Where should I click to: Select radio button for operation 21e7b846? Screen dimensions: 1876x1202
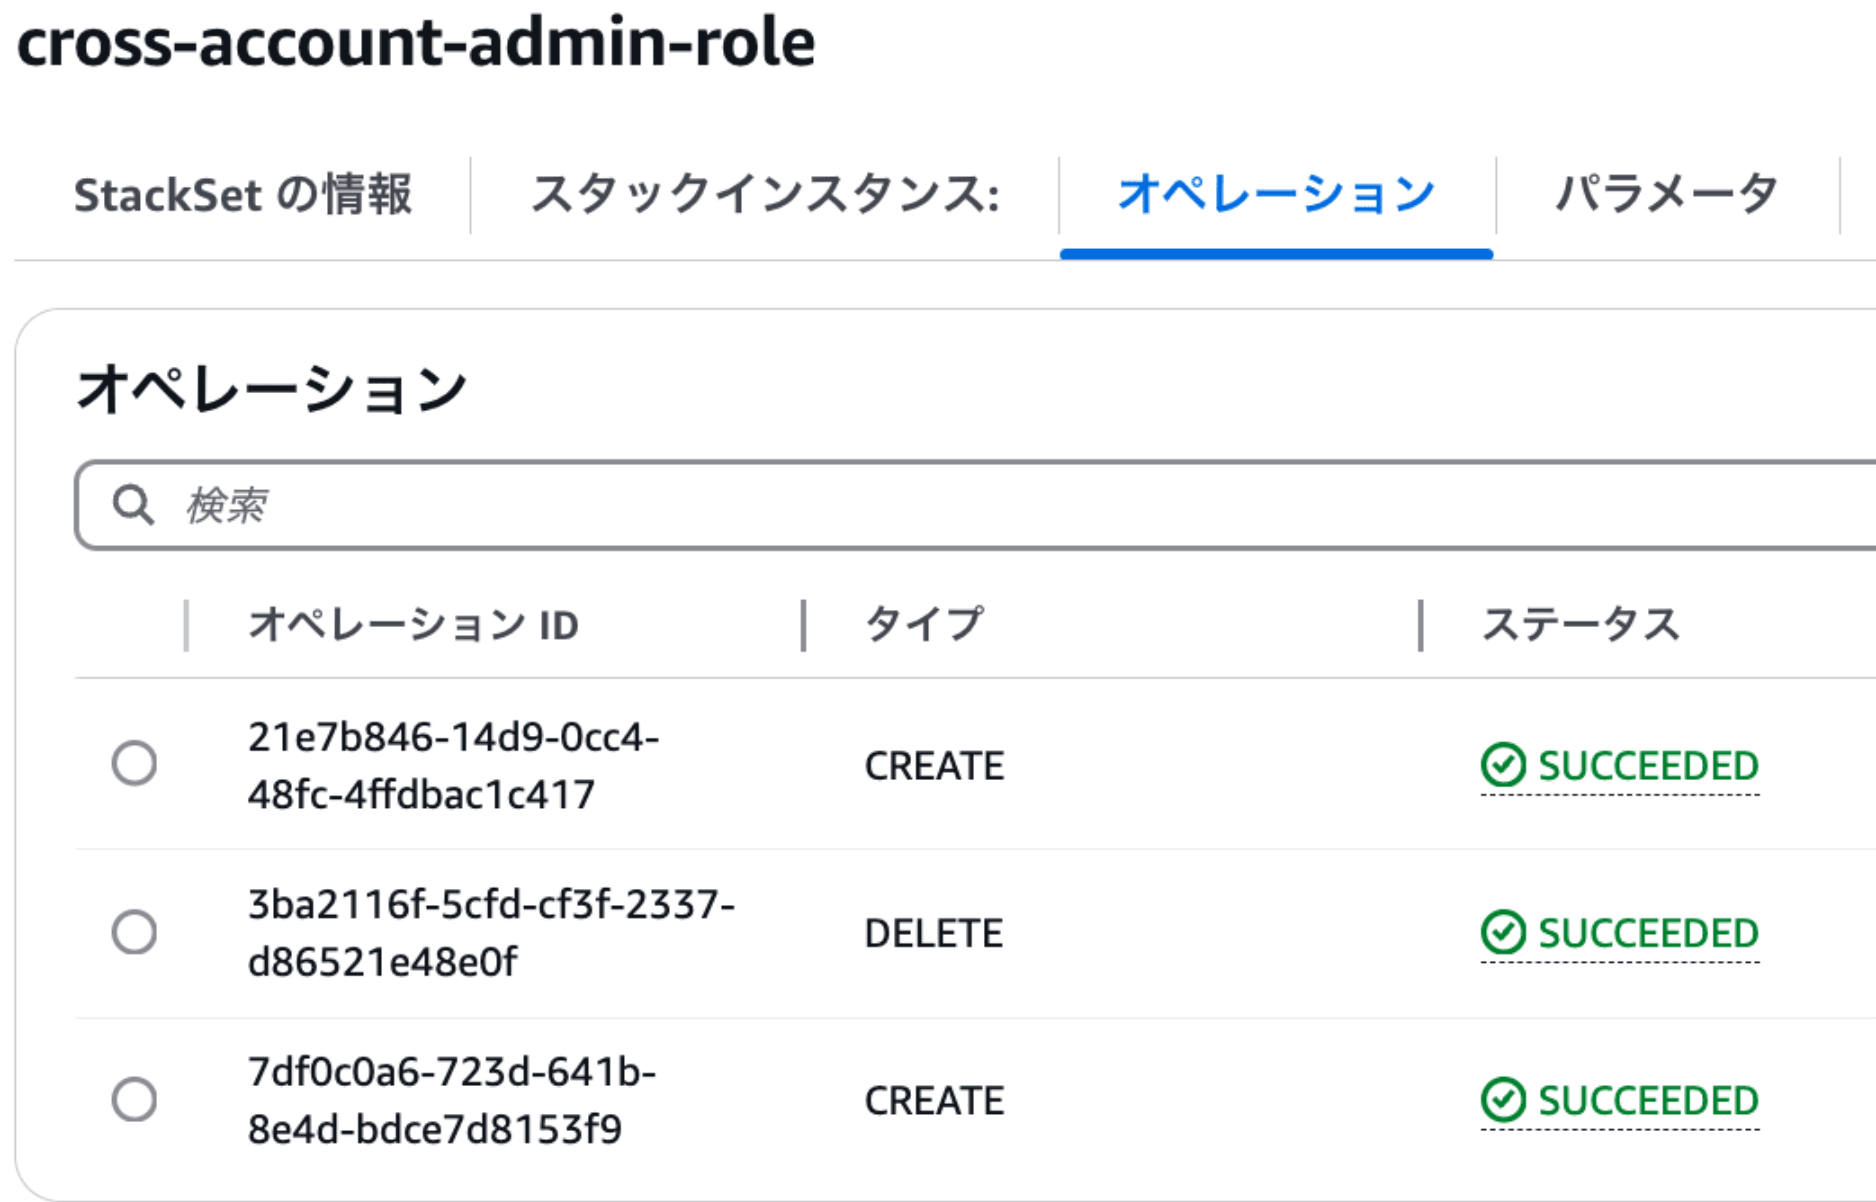134,763
